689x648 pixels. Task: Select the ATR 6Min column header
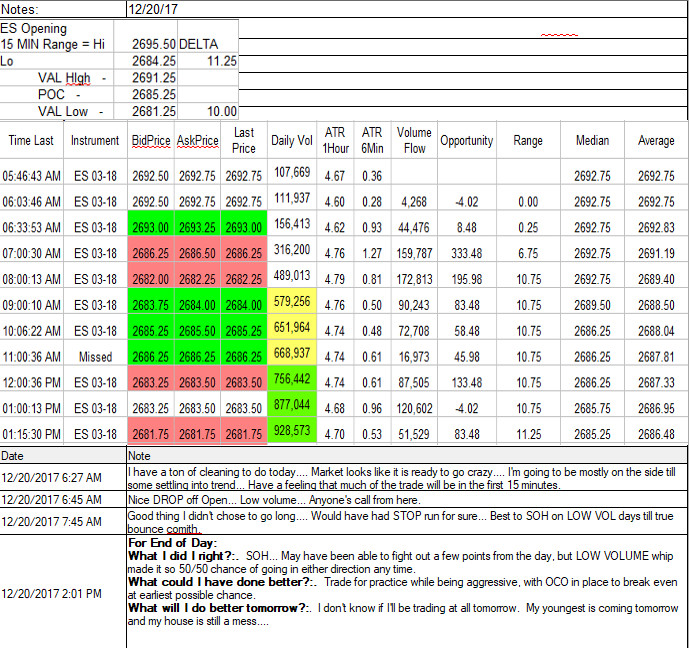tap(373, 140)
